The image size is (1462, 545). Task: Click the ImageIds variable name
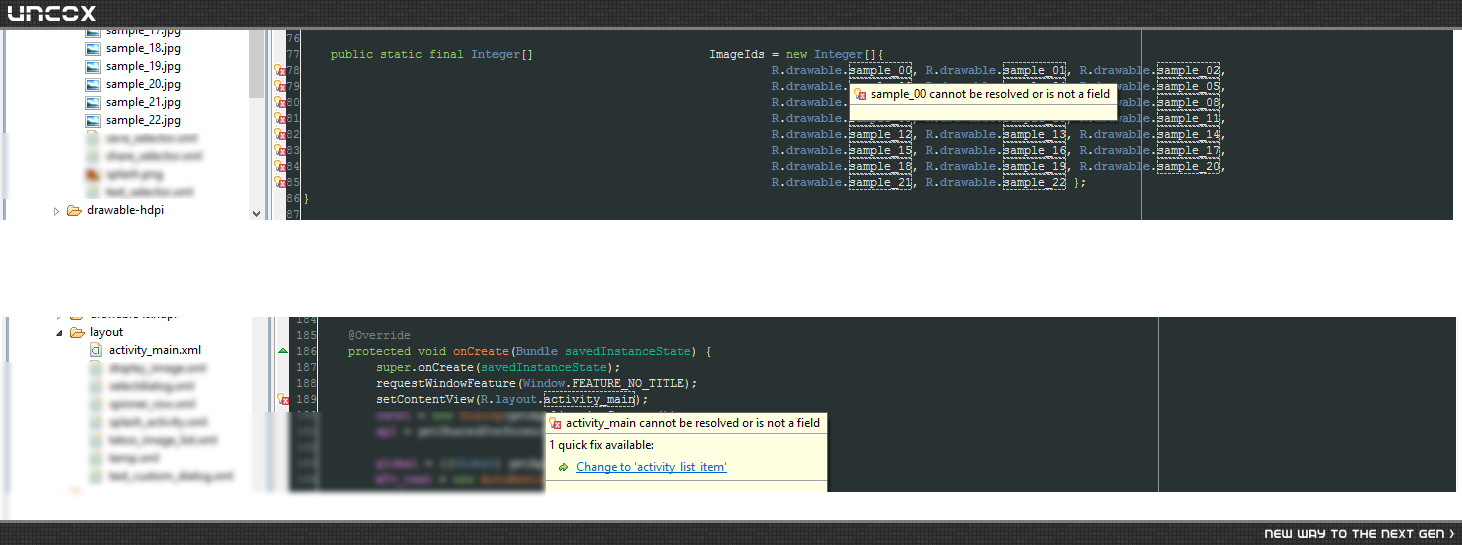pyautogui.click(x=737, y=55)
